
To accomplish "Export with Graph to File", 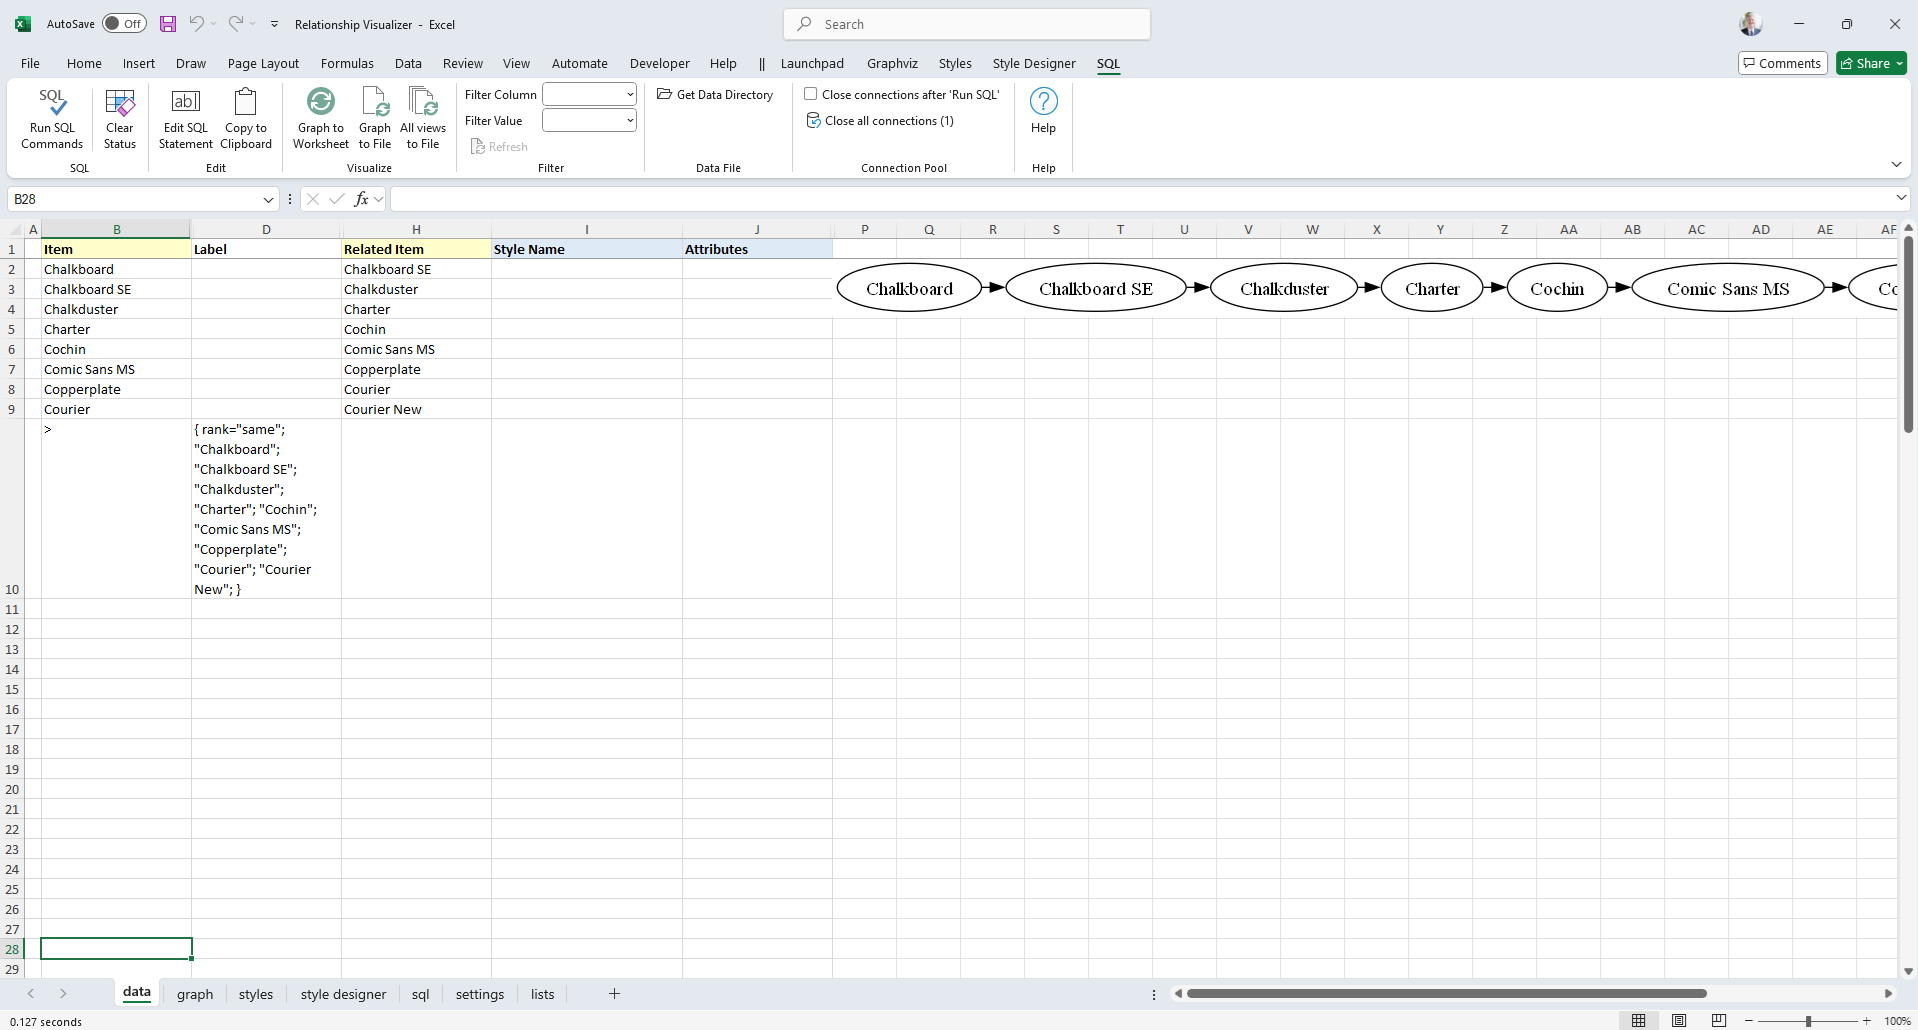I will tap(375, 119).
